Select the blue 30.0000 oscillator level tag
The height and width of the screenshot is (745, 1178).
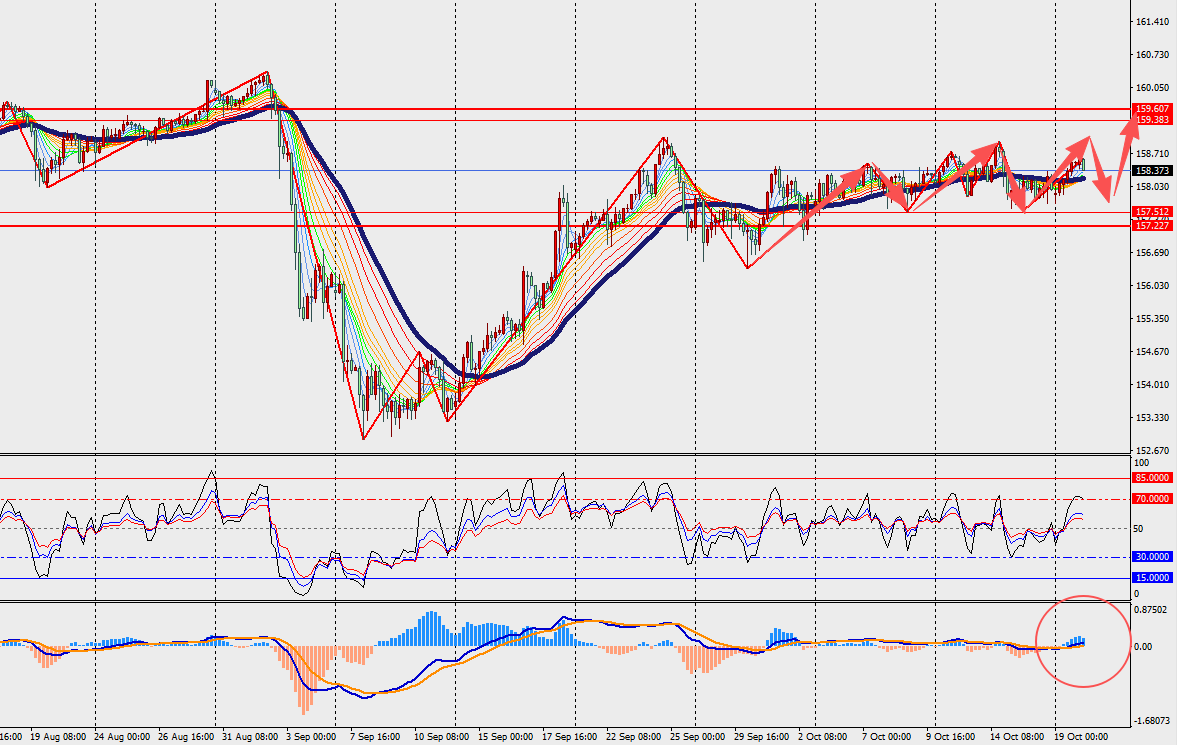[x=1152, y=556]
